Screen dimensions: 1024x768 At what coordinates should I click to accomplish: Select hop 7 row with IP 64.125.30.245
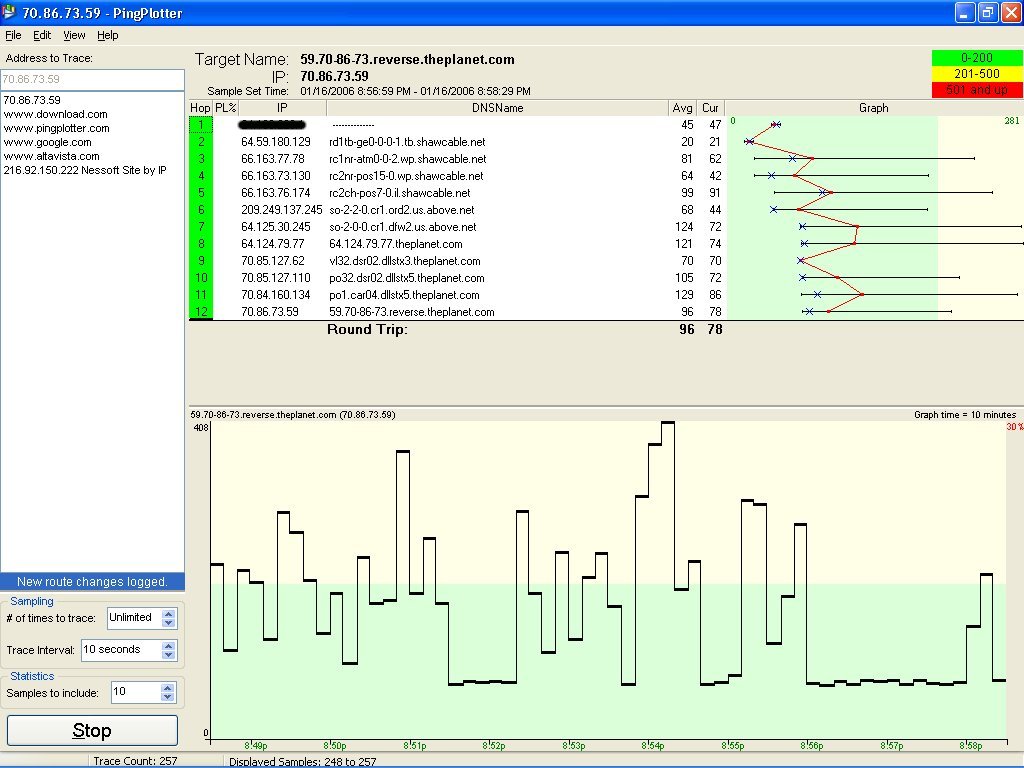(276, 227)
